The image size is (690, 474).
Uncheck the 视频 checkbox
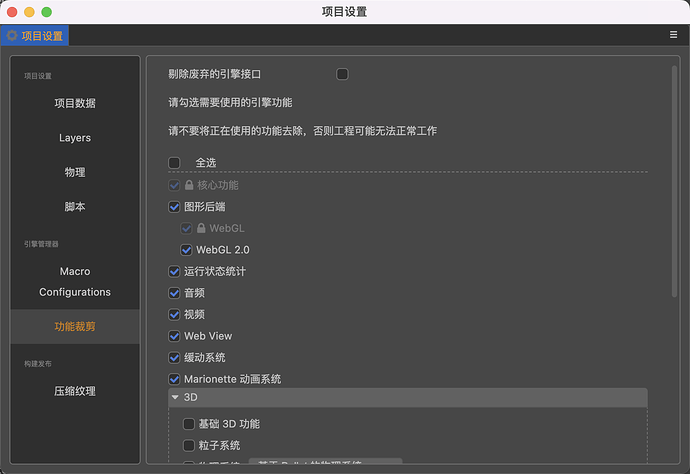[x=174, y=315]
